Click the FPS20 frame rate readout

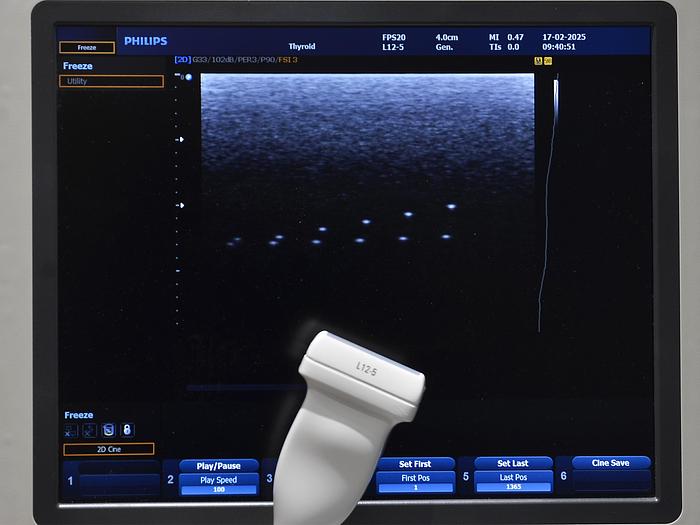[x=394, y=38]
